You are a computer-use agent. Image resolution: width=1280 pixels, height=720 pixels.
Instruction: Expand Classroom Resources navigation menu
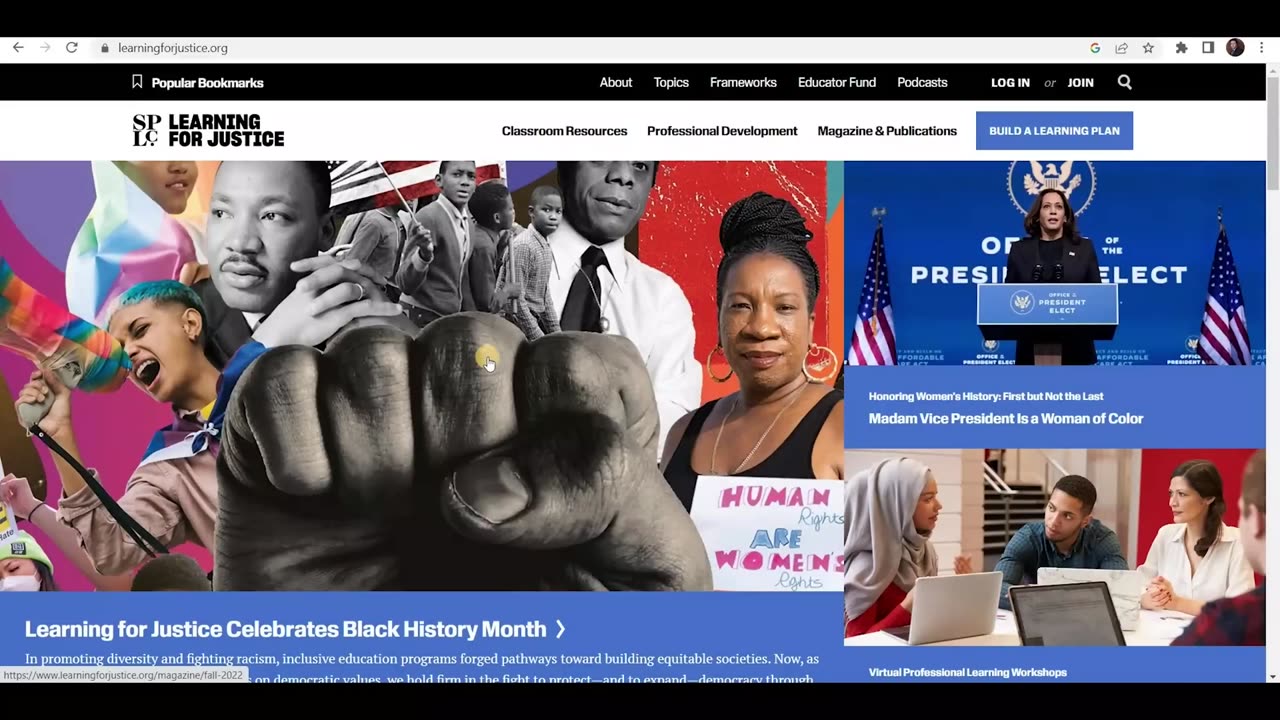pyautogui.click(x=564, y=131)
